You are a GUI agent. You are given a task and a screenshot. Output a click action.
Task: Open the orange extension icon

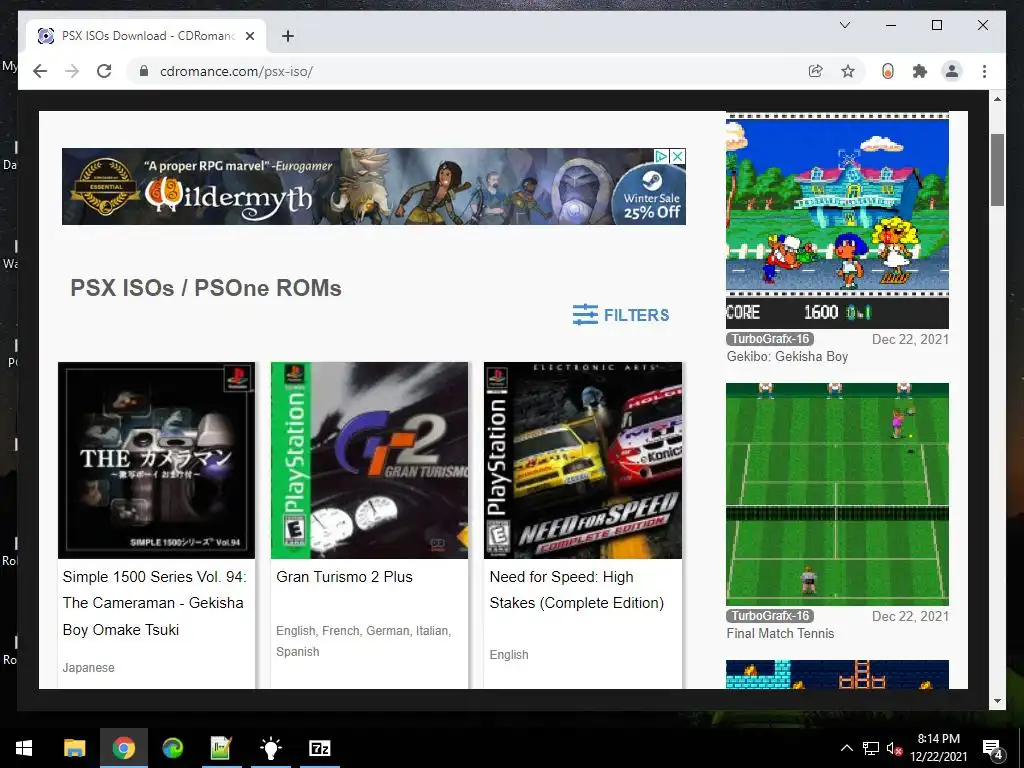tap(888, 71)
